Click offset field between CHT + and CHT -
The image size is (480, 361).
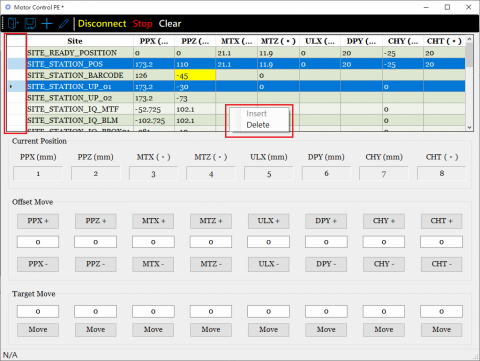442,242
